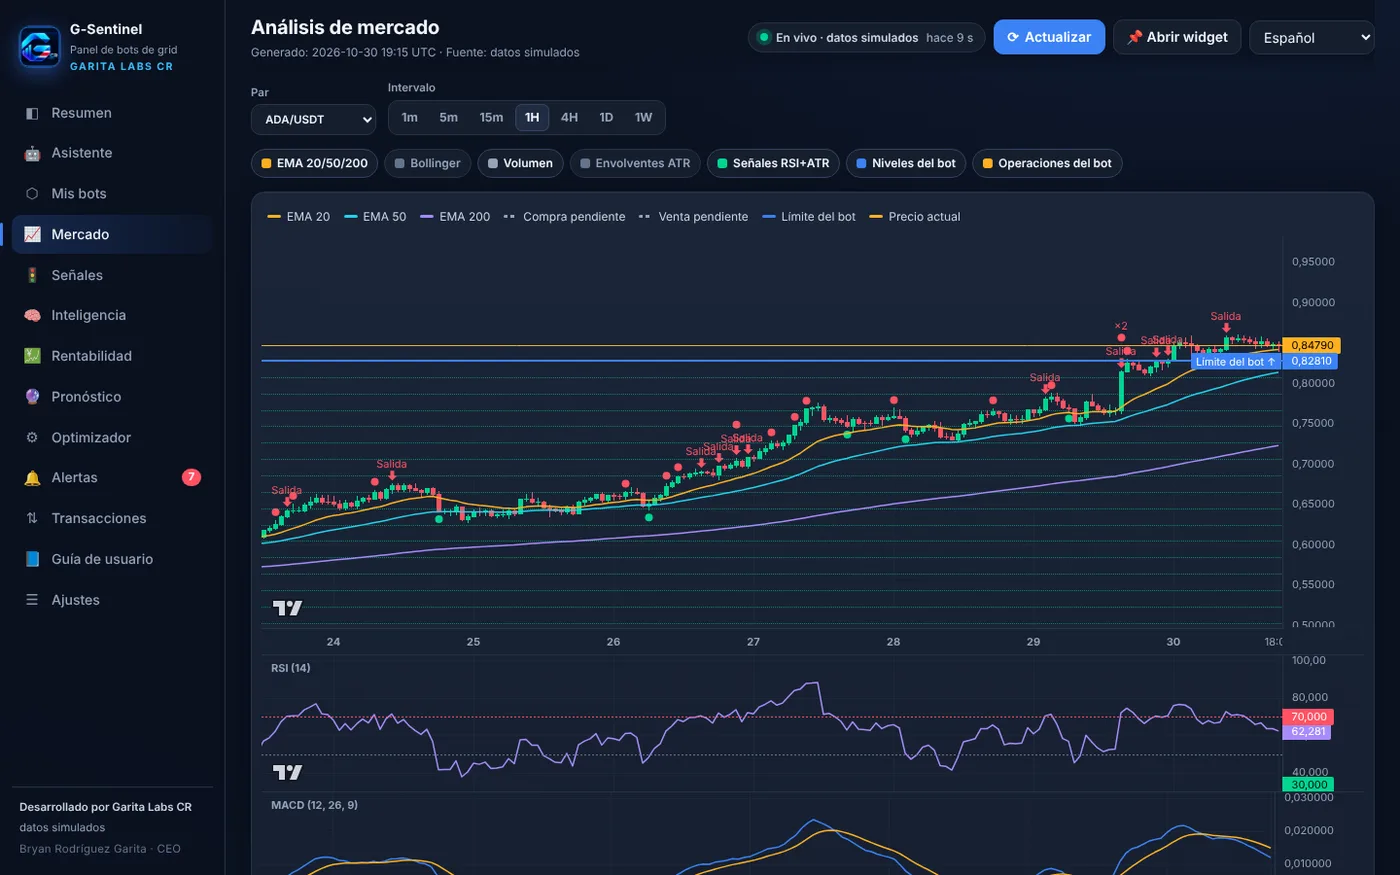The image size is (1400, 875).
Task: Click the TradingView logo on price chart
Action: point(287,608)
